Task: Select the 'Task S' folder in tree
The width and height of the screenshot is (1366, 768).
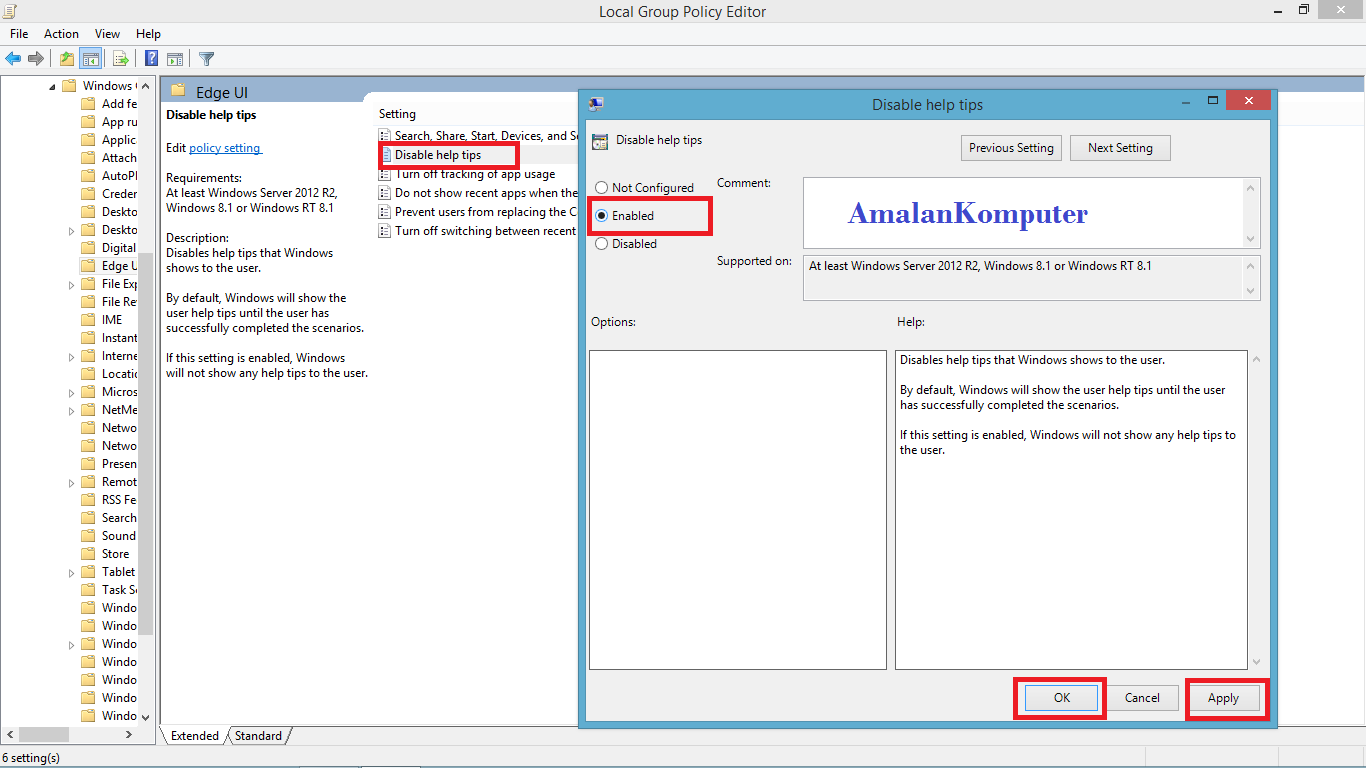Action: click(x=119, y=590)
